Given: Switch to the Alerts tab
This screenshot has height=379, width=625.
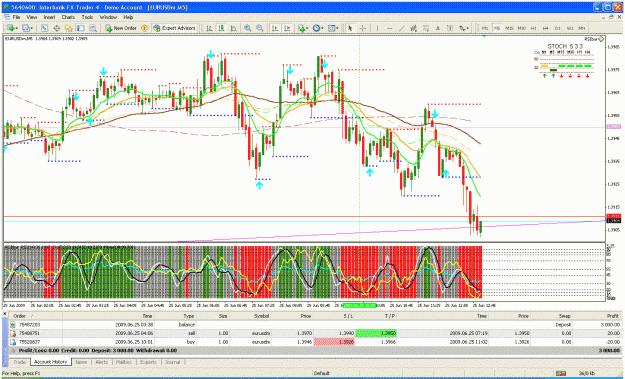Looking at the screenshot, I should pyautogui.click(x=102, y=362).
